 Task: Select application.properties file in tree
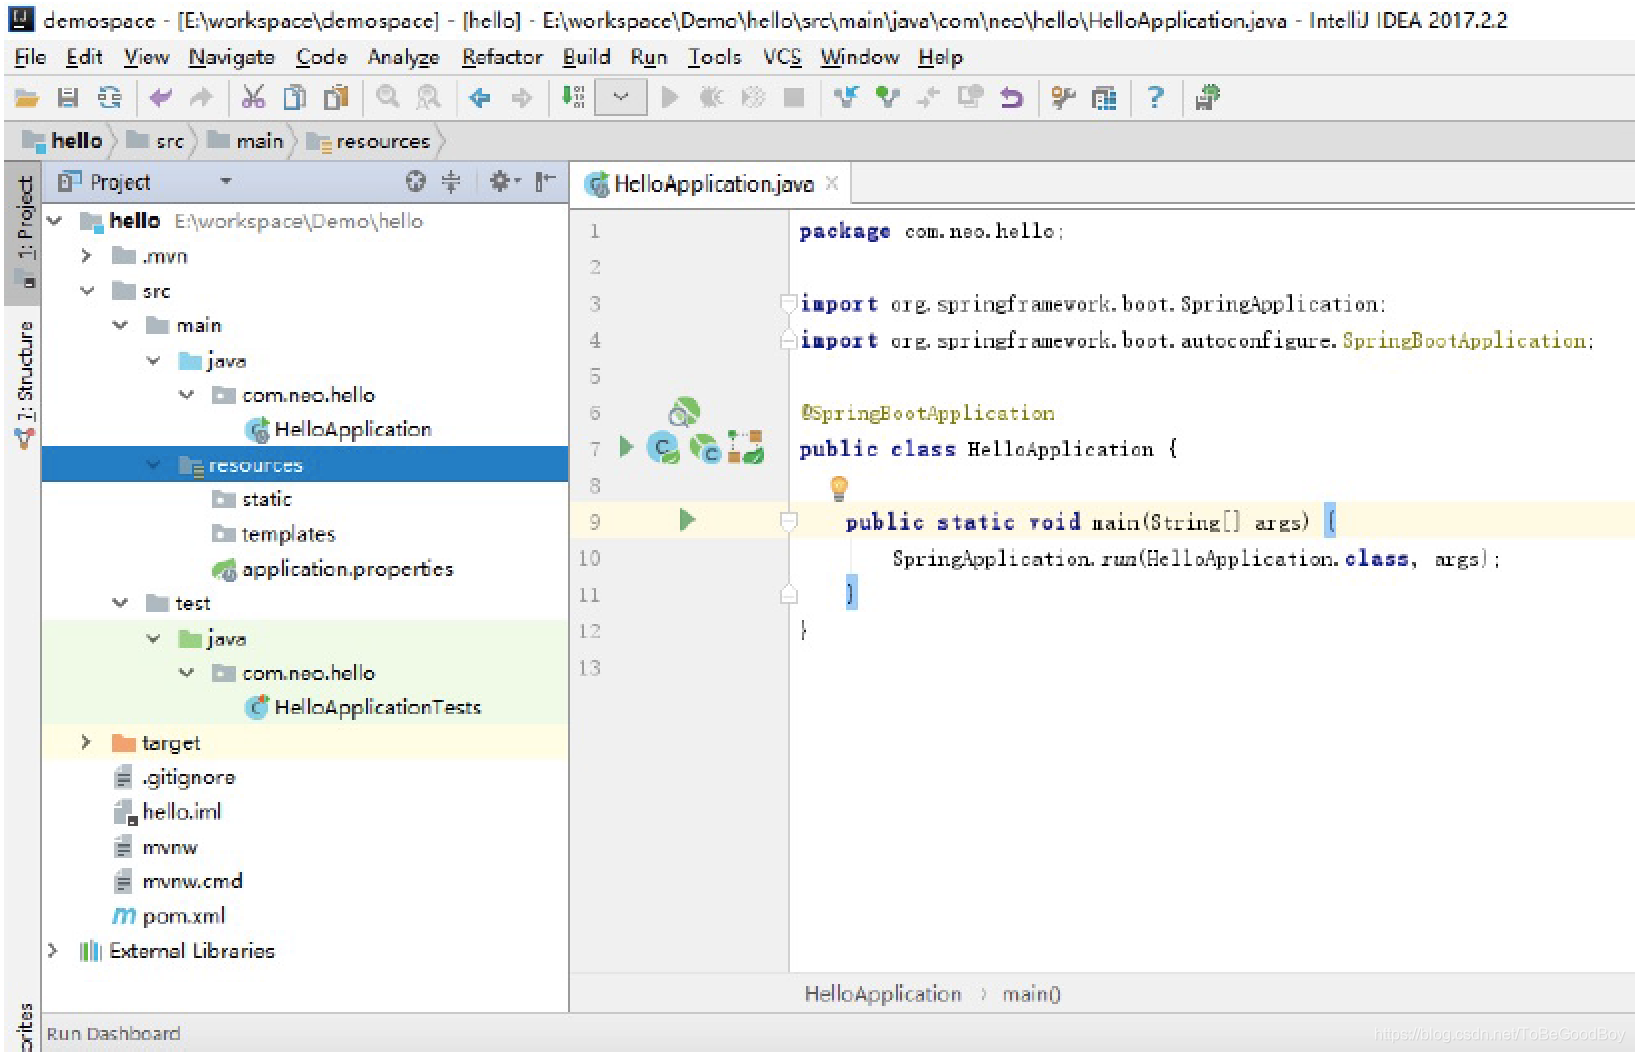point(347,569)
